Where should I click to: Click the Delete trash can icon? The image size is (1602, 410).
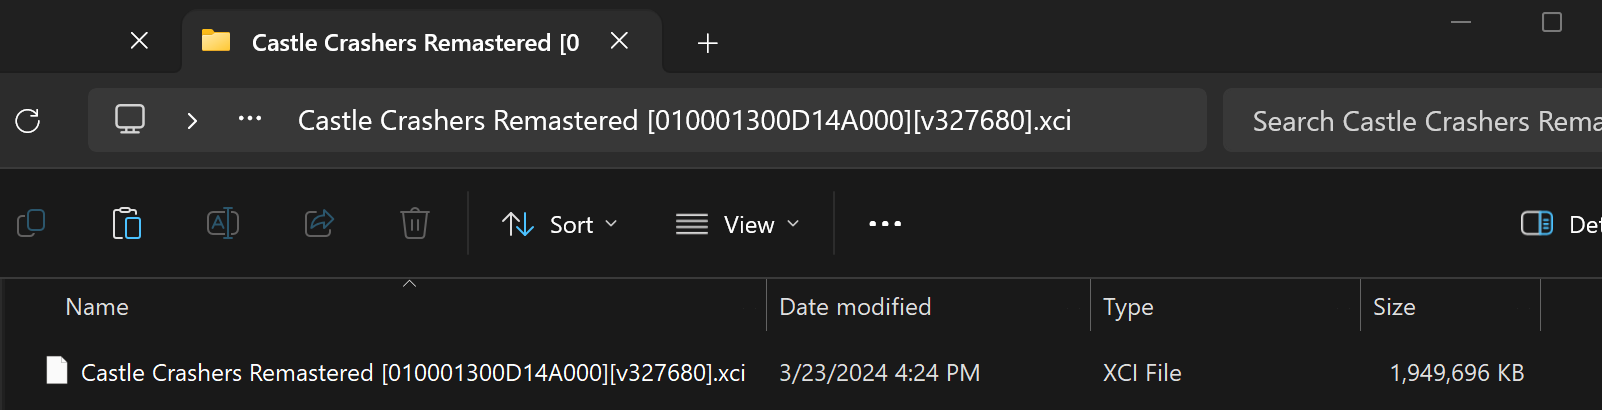point(415,223)
